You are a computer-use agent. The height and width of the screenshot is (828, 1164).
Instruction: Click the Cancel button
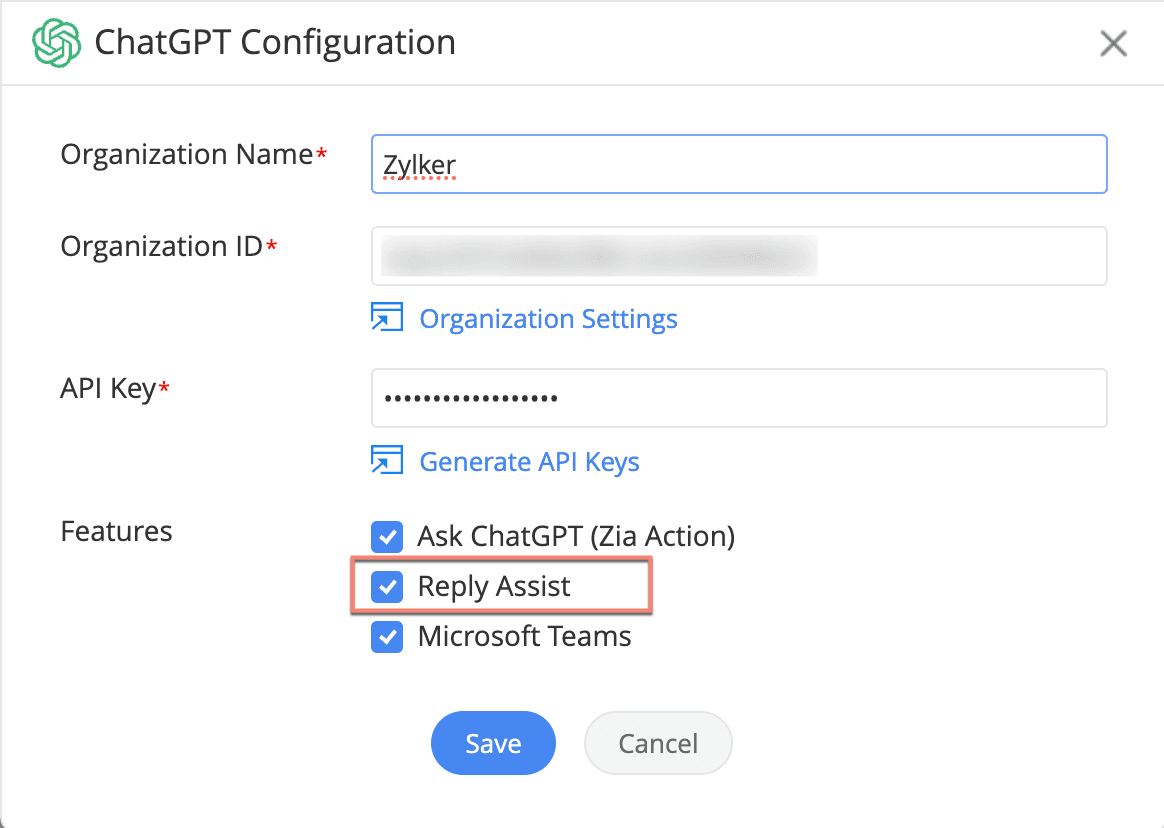(658, 743)
